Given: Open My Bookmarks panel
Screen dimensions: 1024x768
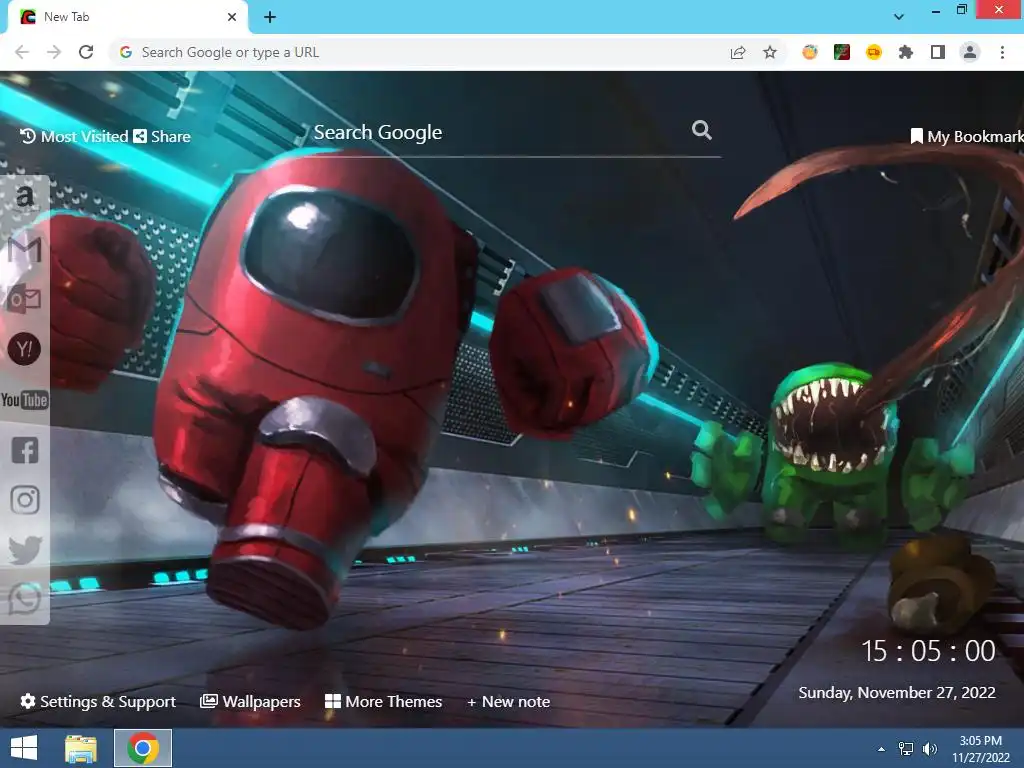Looking at the screenshot, I should point(967,136).
